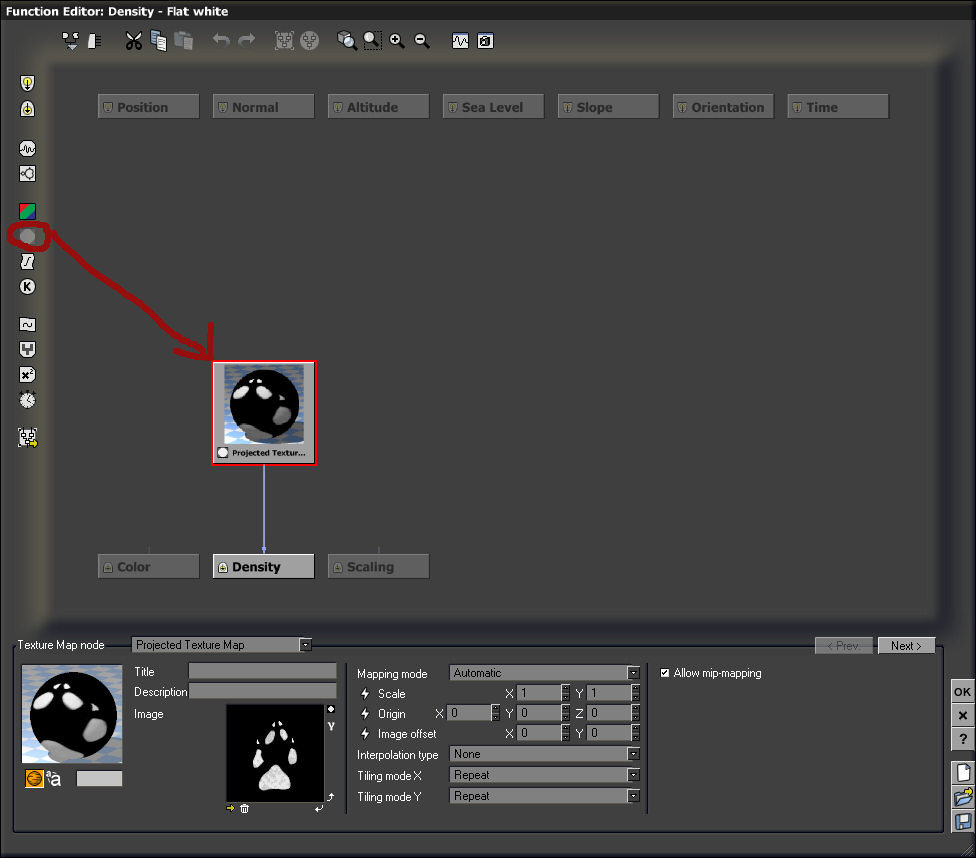Add an input node from left toolbar
Screen dimensions: 976x858
(27, 83)
